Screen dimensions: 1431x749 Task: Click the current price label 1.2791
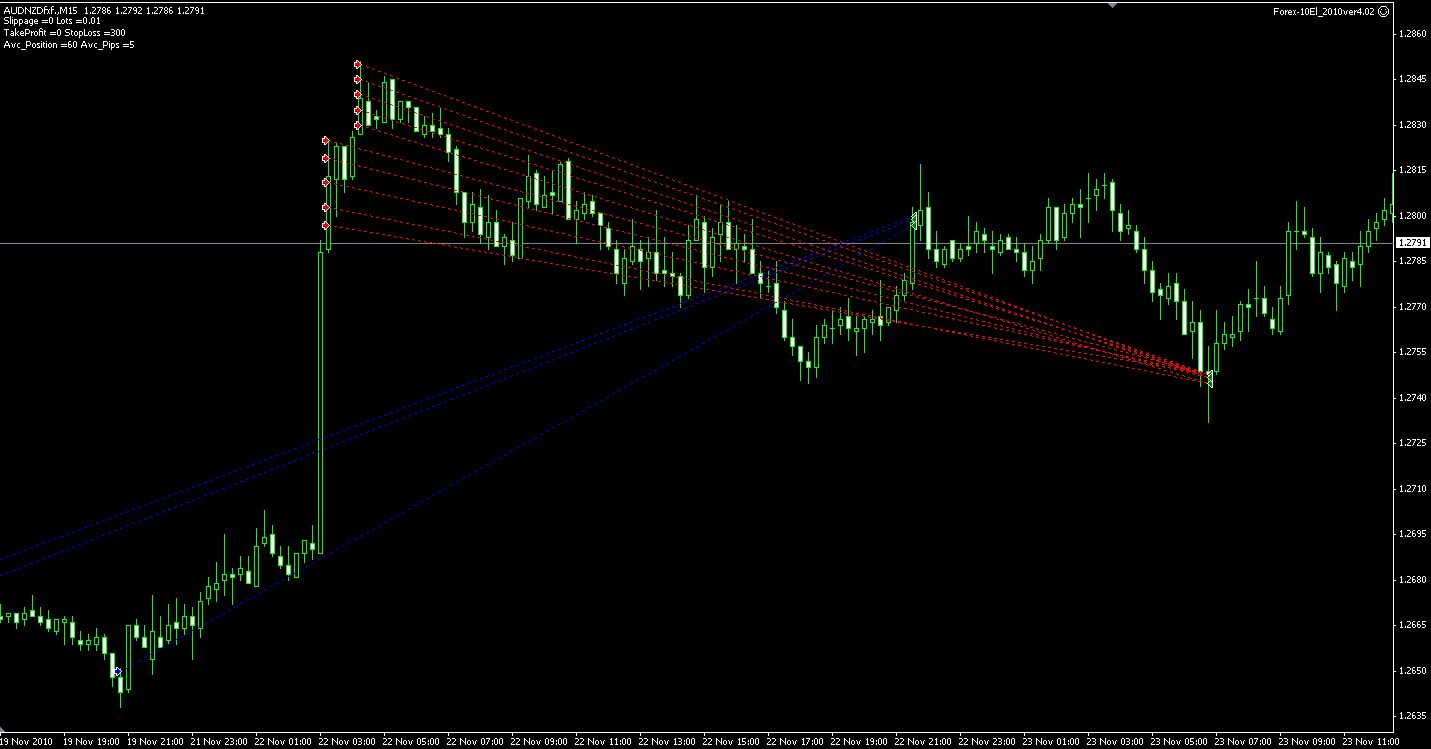pyautogui.click(x=1412, y=243)
